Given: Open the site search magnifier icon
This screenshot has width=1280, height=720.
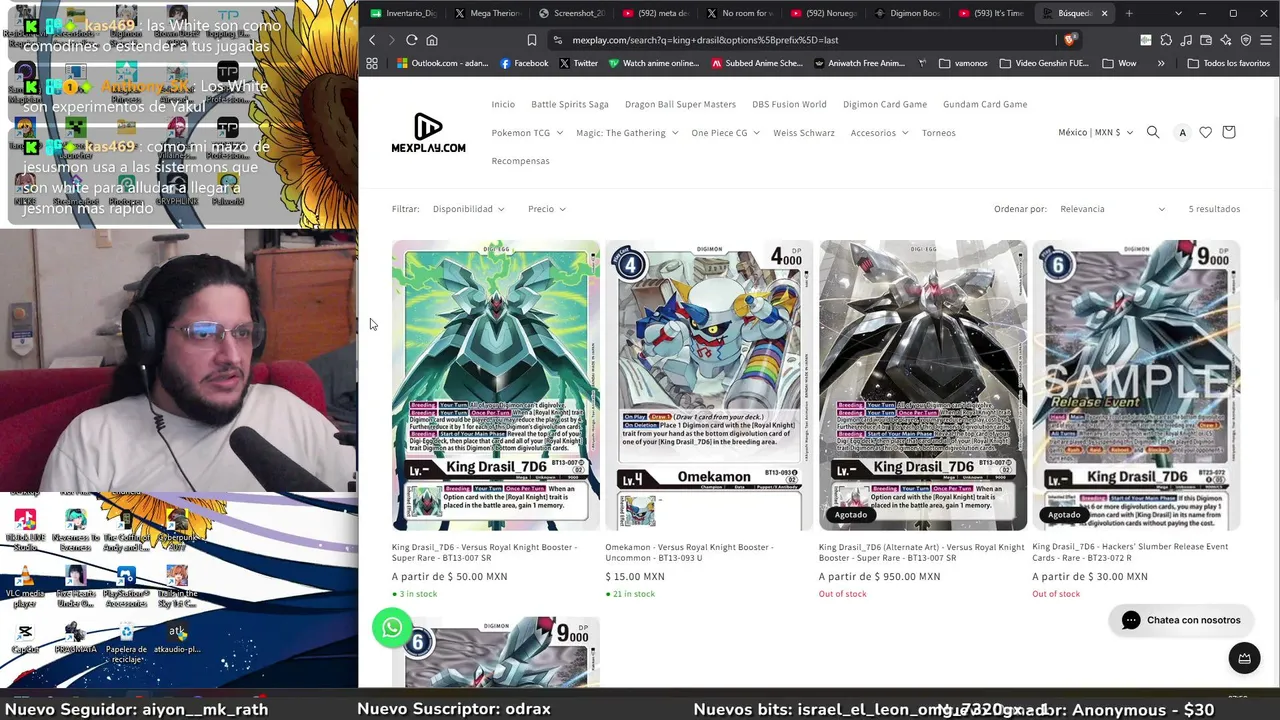Looking at the screenshot, I should (1153, 132).
